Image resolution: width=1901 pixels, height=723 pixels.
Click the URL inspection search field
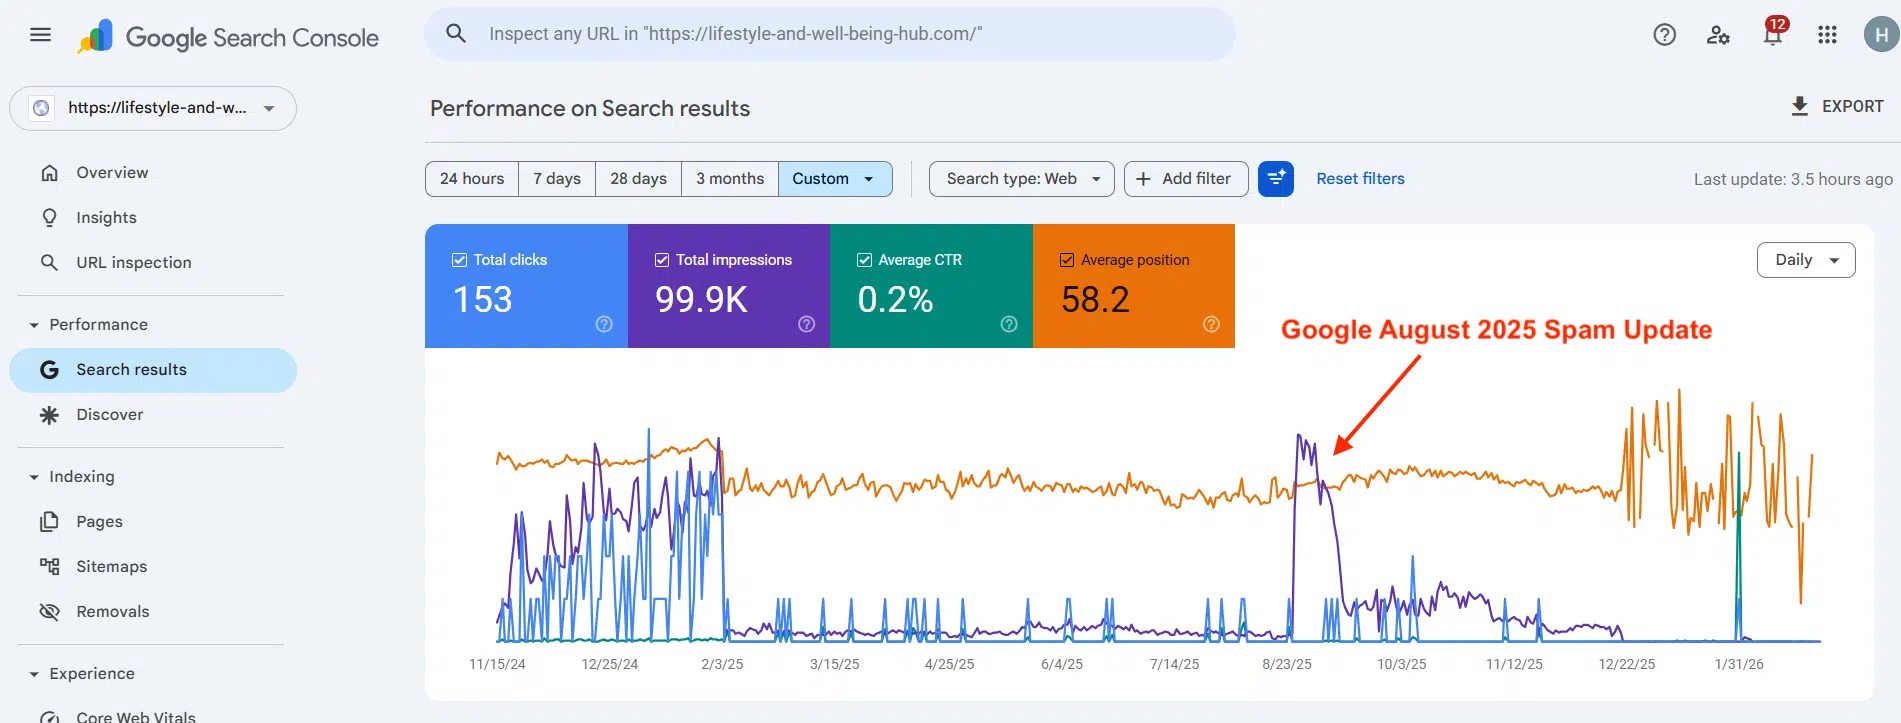[830, 34]
